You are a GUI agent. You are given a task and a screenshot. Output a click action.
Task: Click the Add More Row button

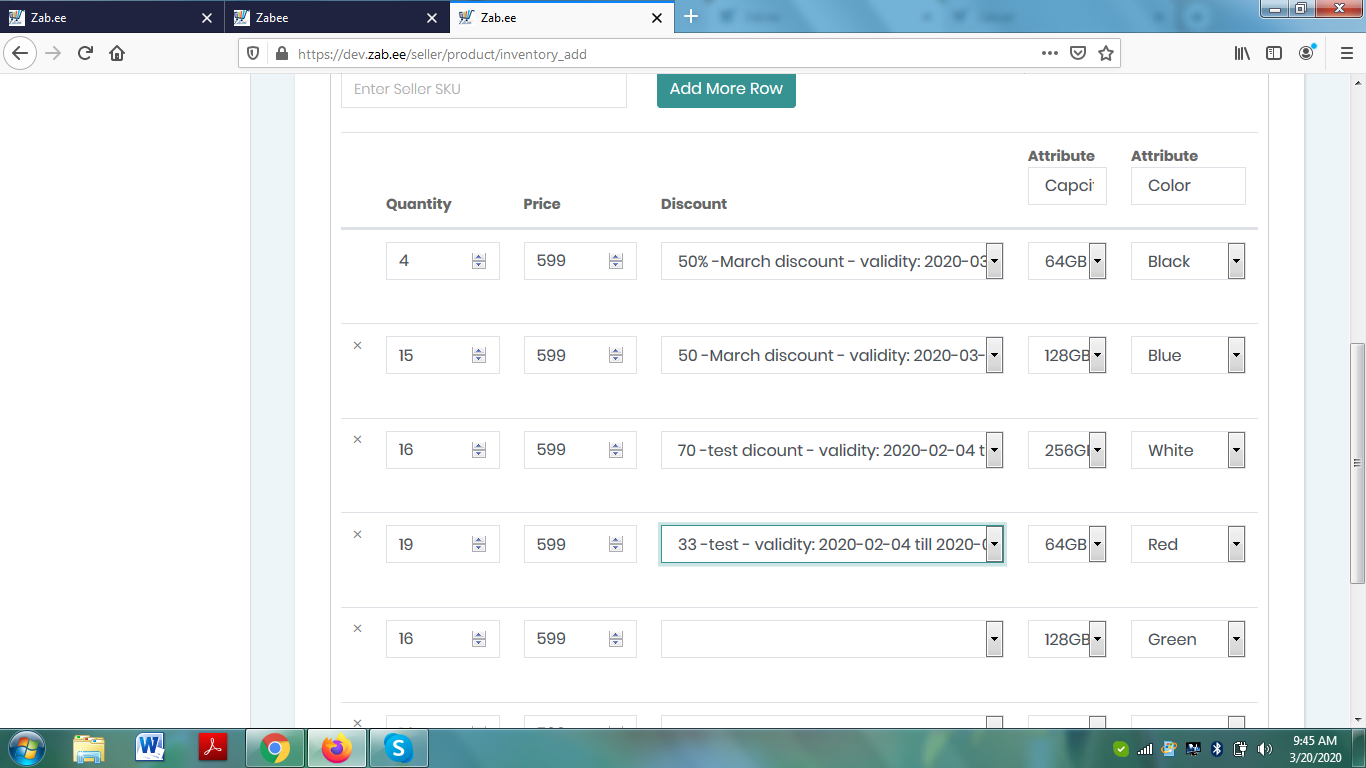click(726, 88)
